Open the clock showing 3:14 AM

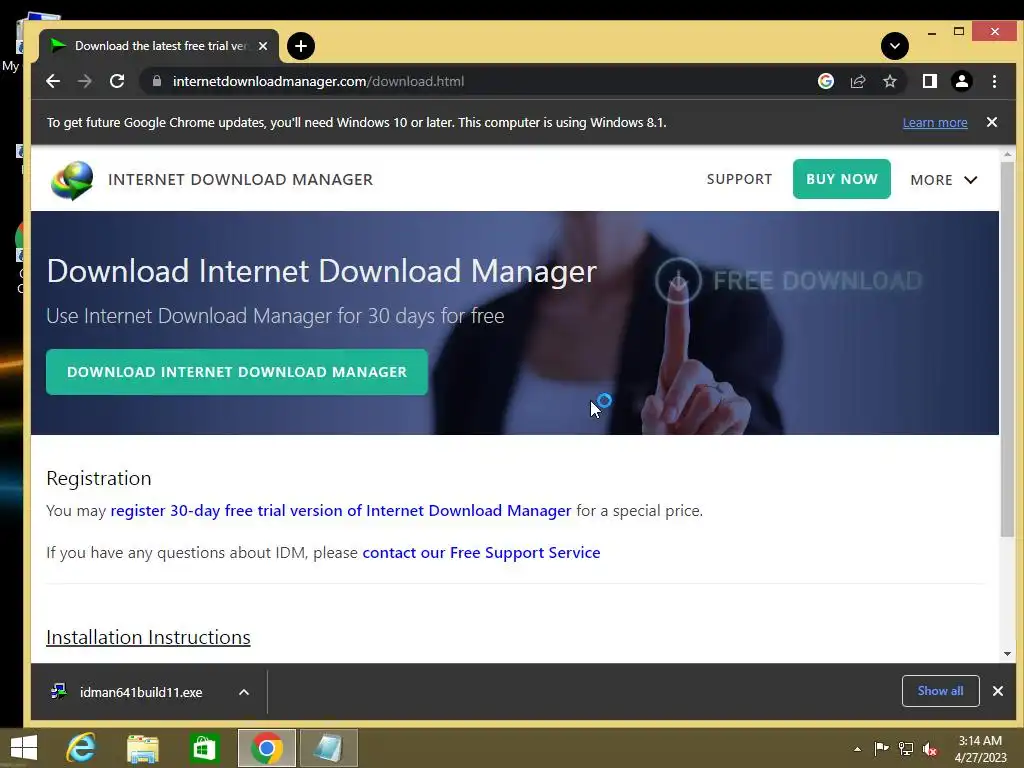click(980, 749)
